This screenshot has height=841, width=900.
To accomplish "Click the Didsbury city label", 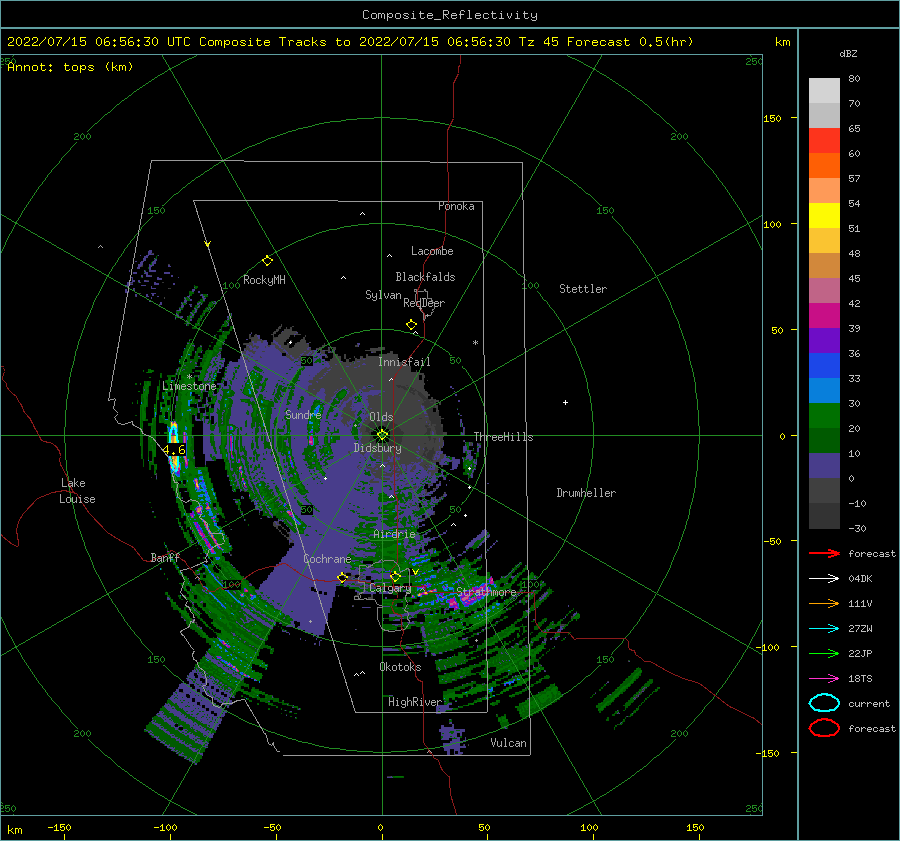I will tap(378, 448).
